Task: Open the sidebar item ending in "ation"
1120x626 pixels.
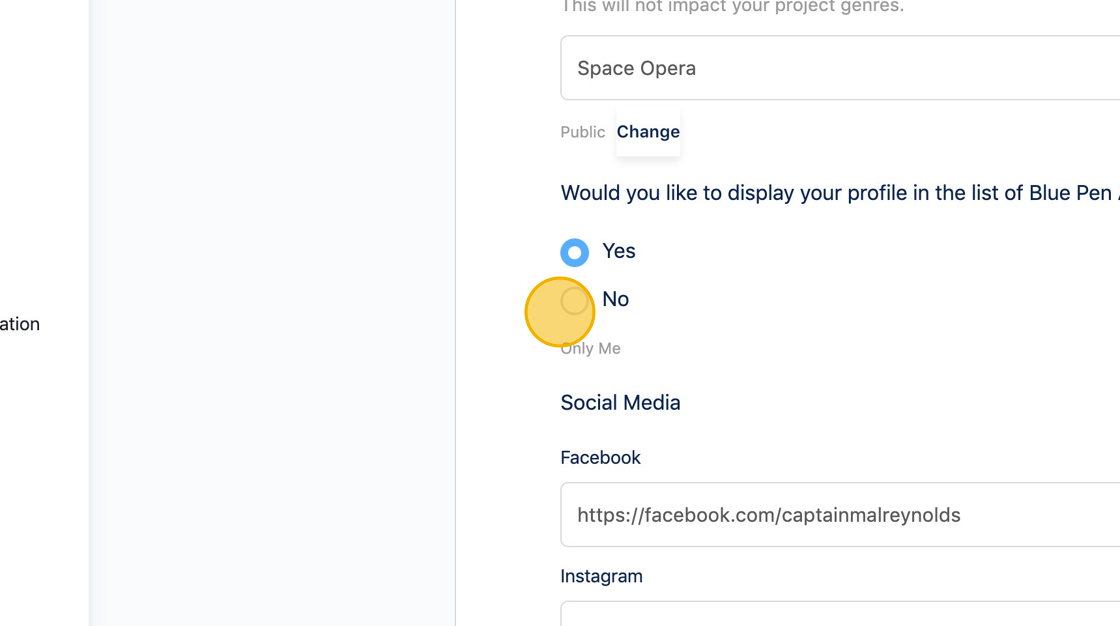Action: tap(20, 324)
